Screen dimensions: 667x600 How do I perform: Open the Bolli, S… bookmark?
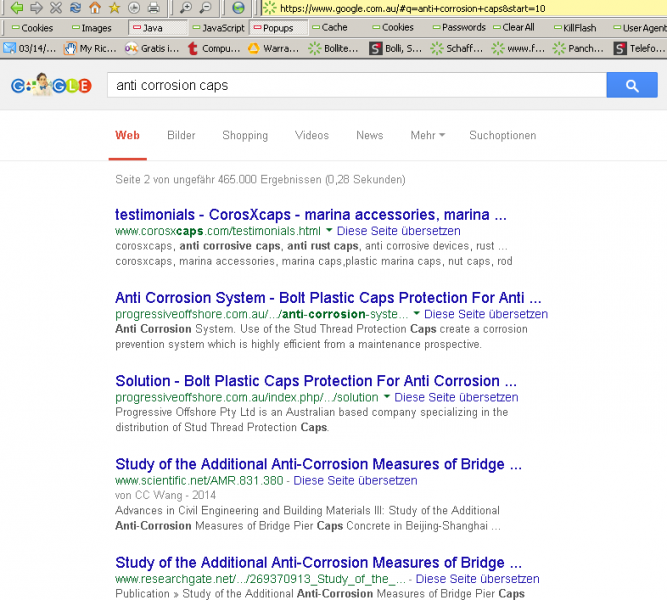click(396, 49)
